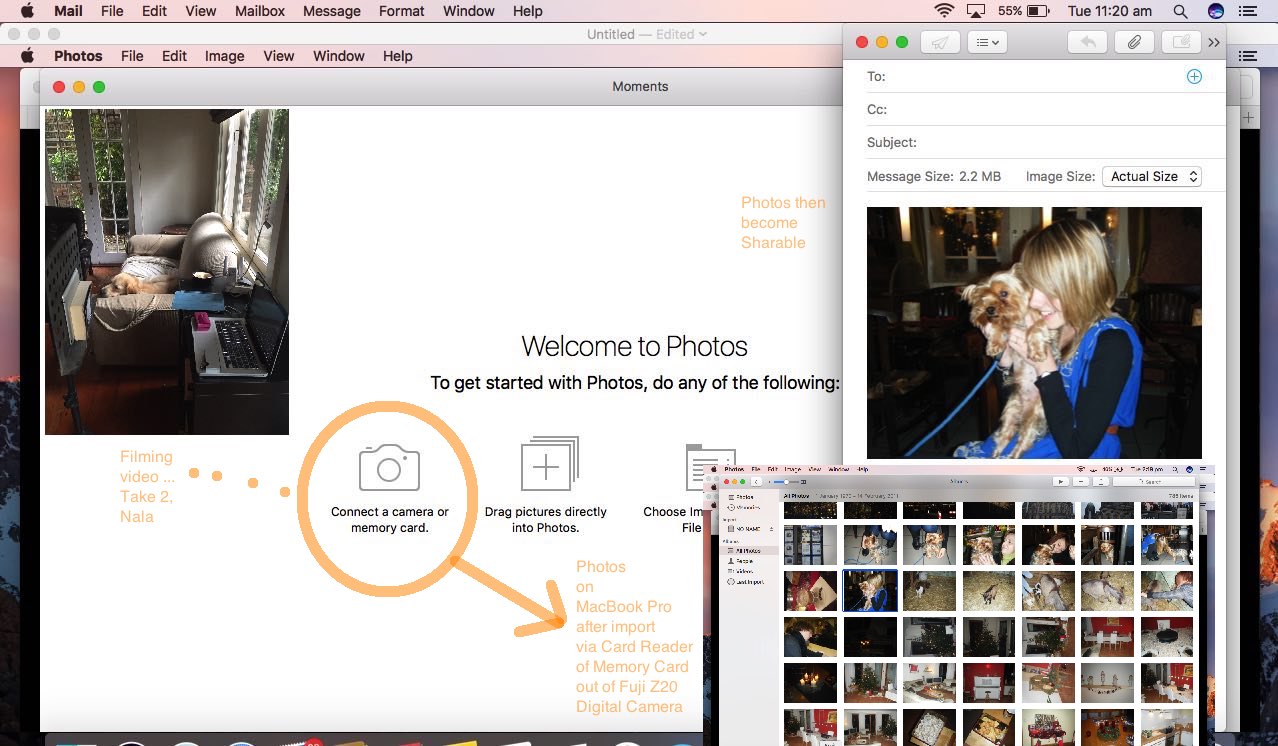Screen dimensions: 1278x746
Task: Open the Help menu in Mail menu bar
Action: tap(527, 11)
